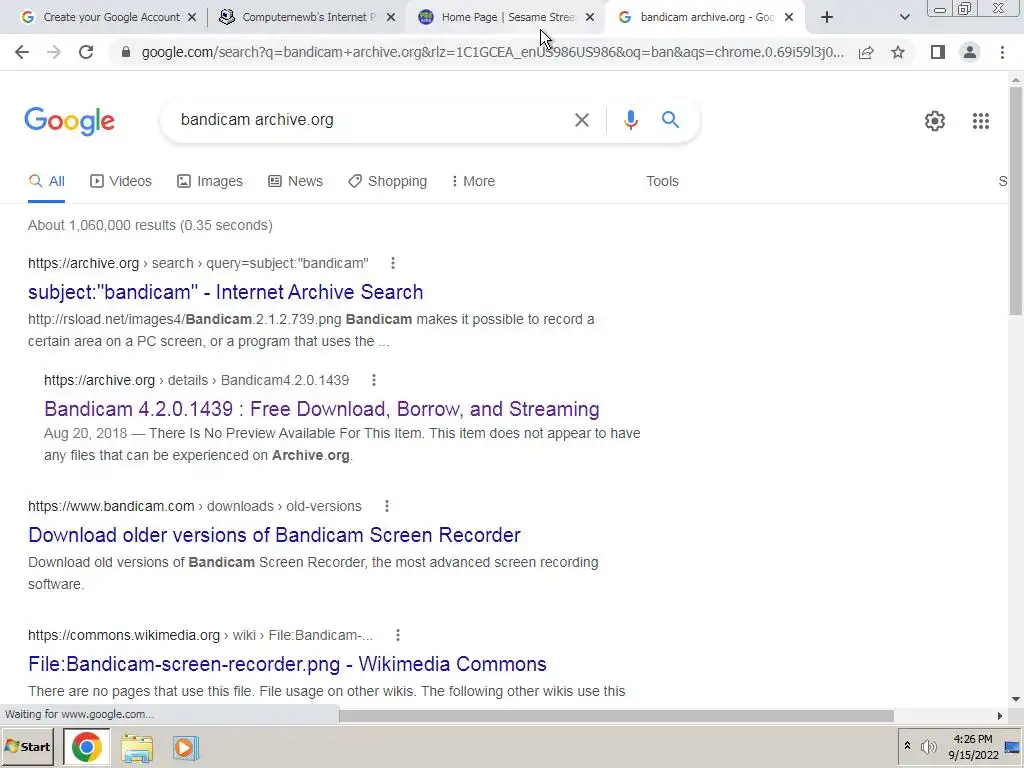Close the bandicam archive.org tab
Viewport: 1024px width, 768px height.
click(789, 18)
